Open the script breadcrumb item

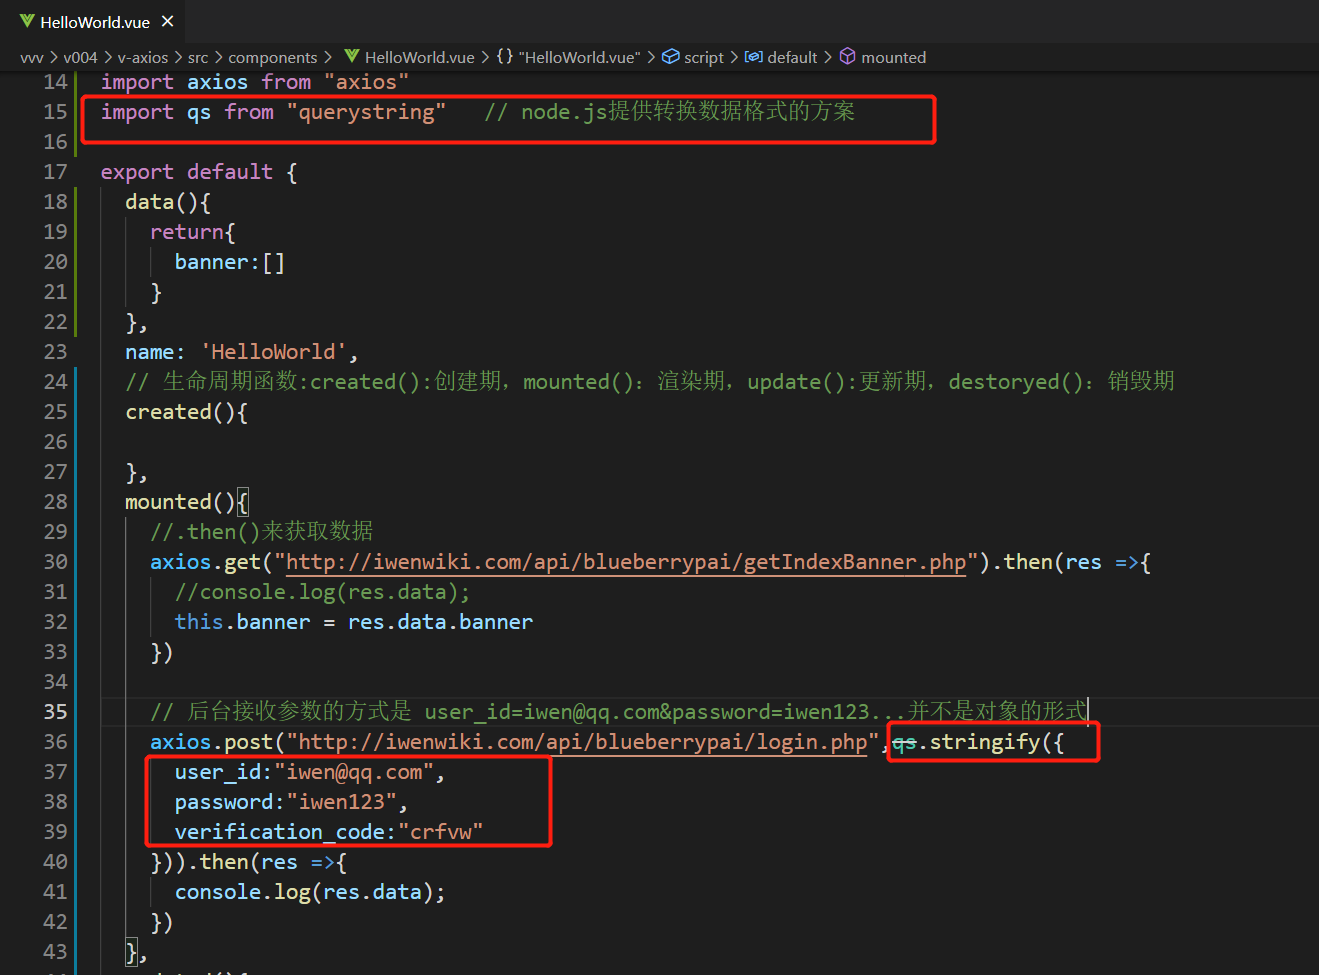pyautogui.click(x=704, y=58)
